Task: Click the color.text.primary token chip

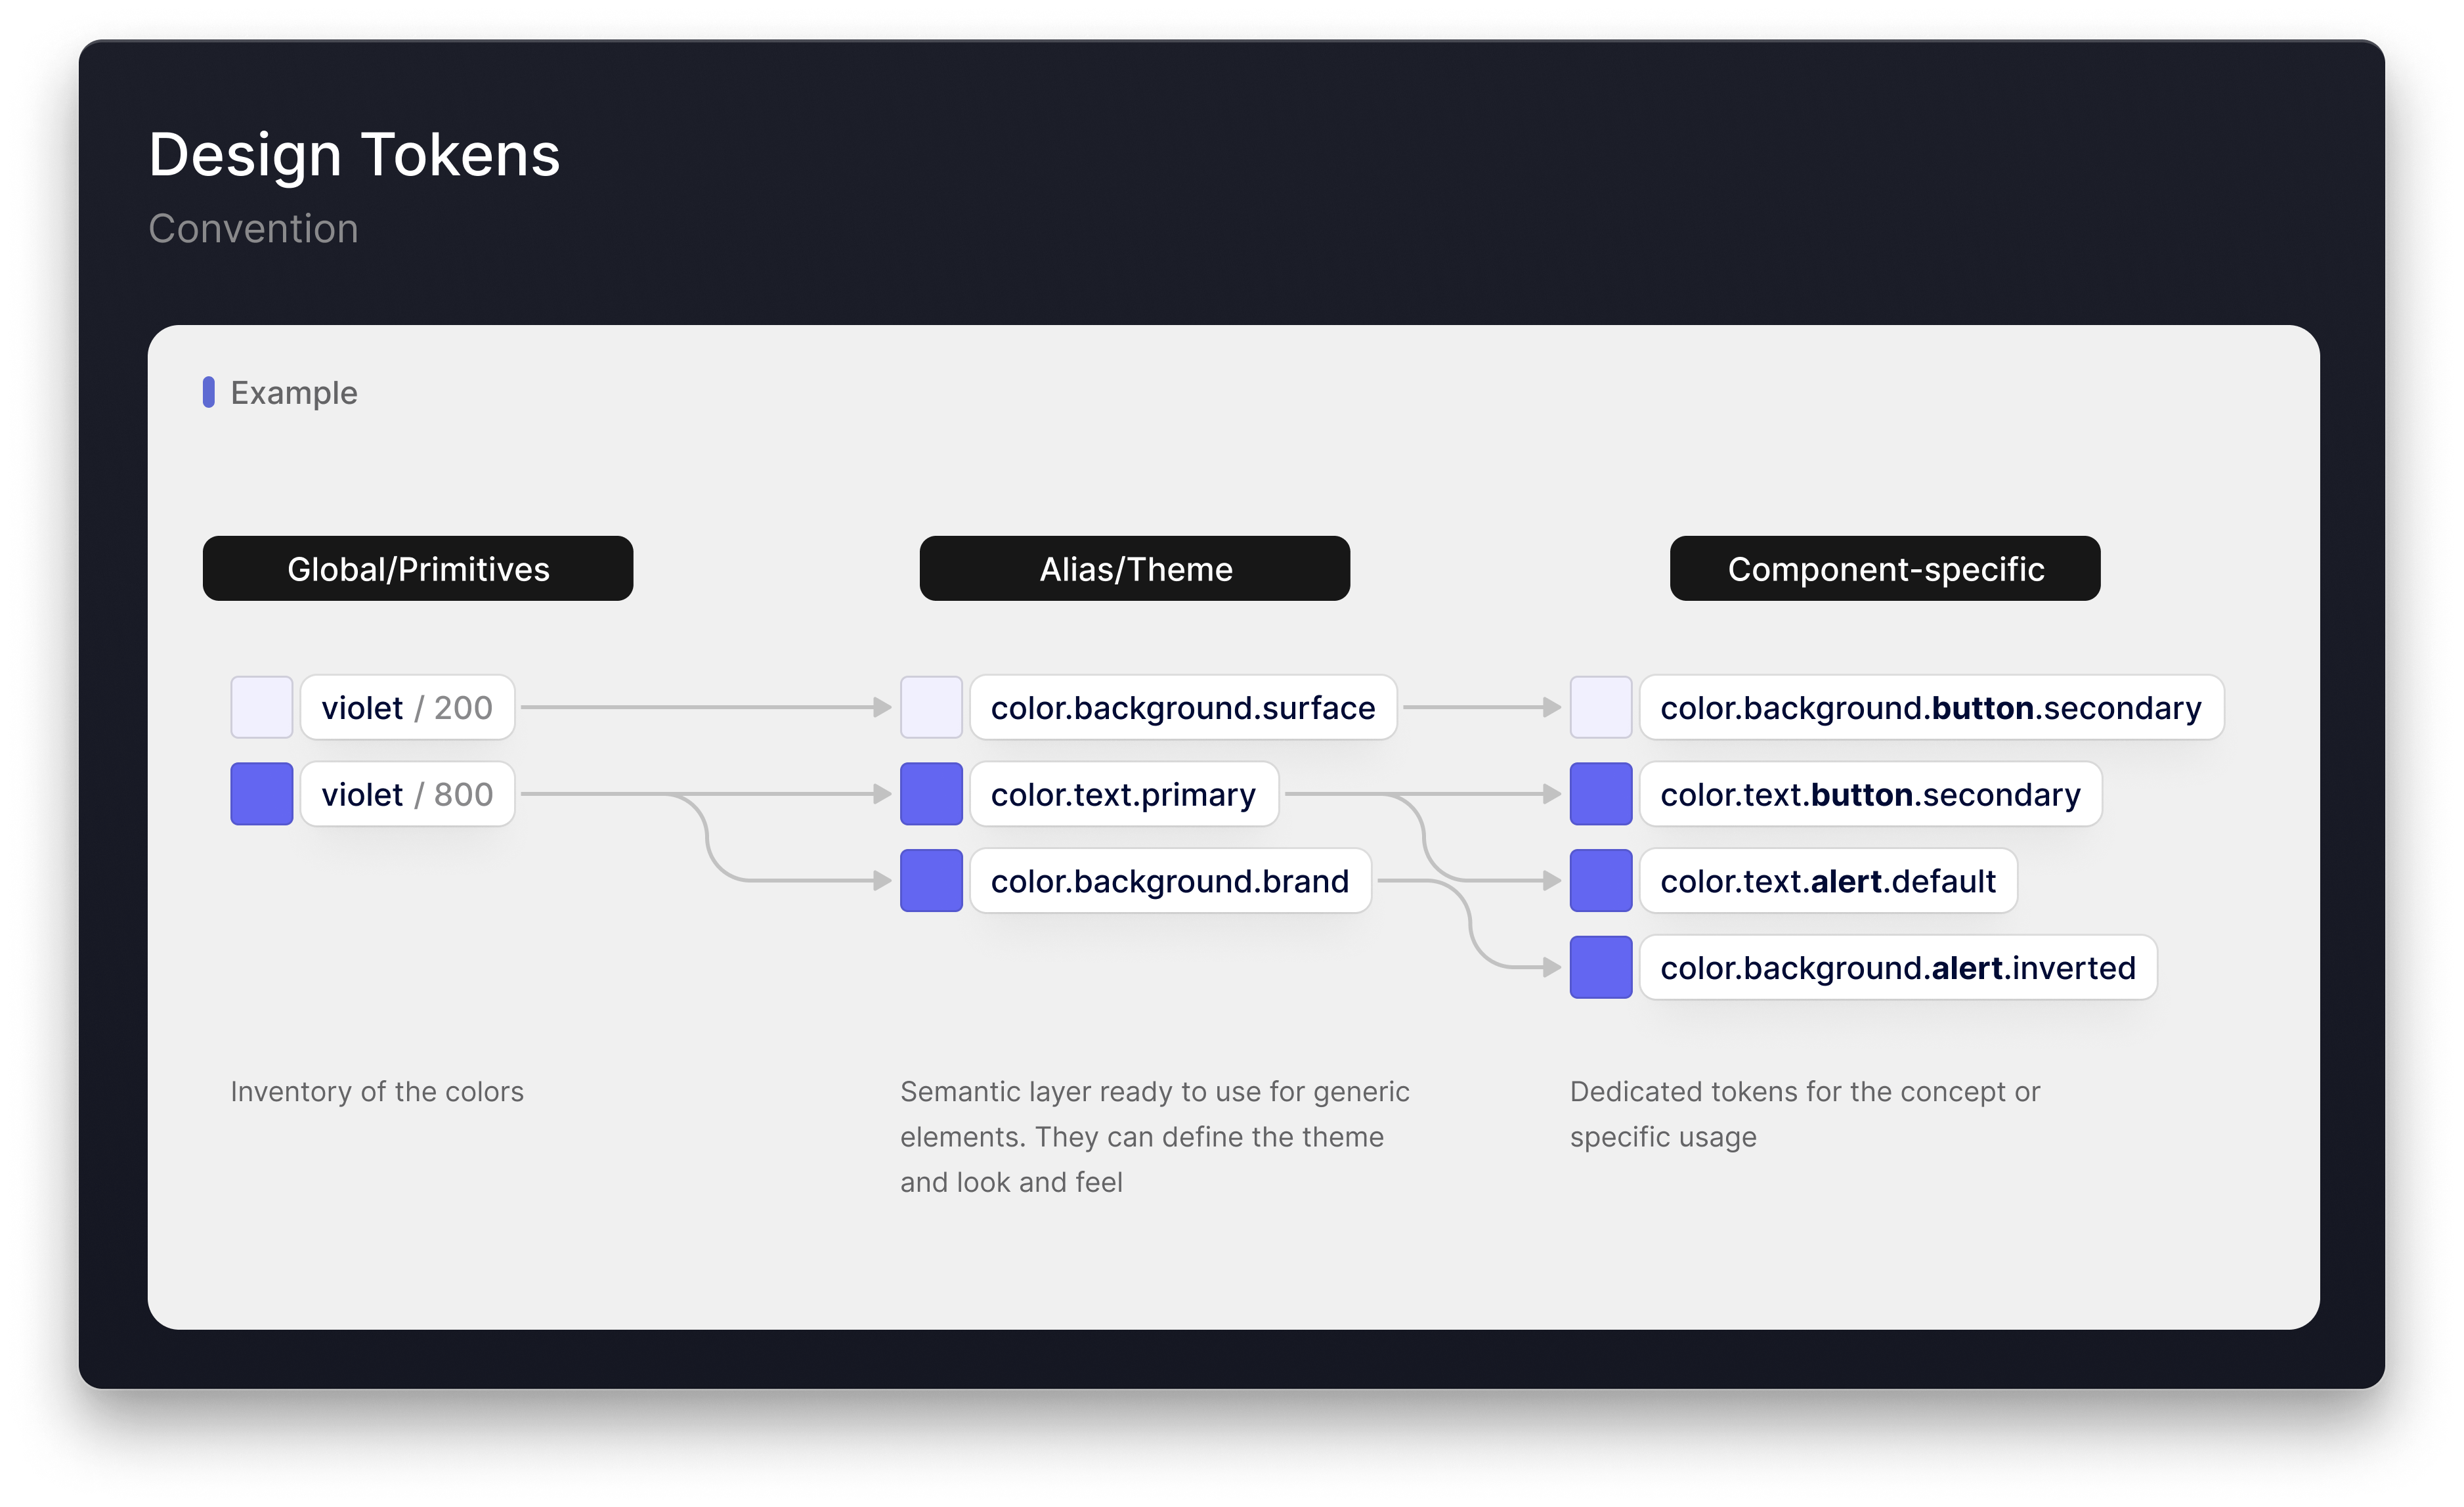Action: [x=1123, y=794]
